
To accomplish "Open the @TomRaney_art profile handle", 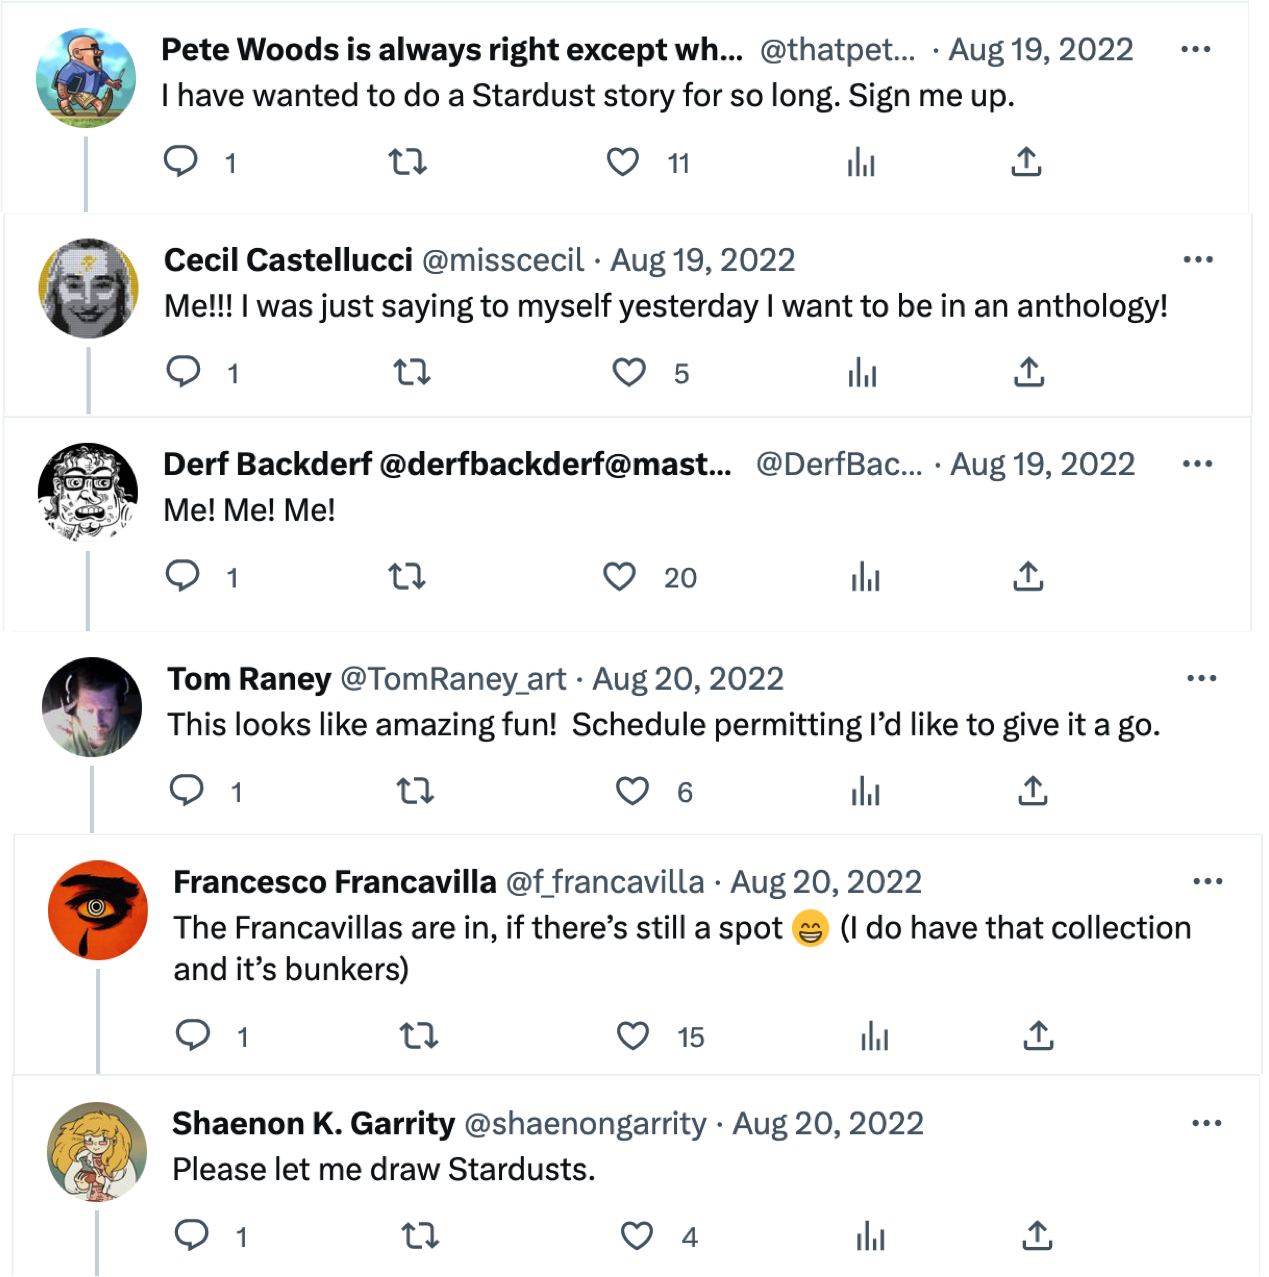I will point(453,679).
